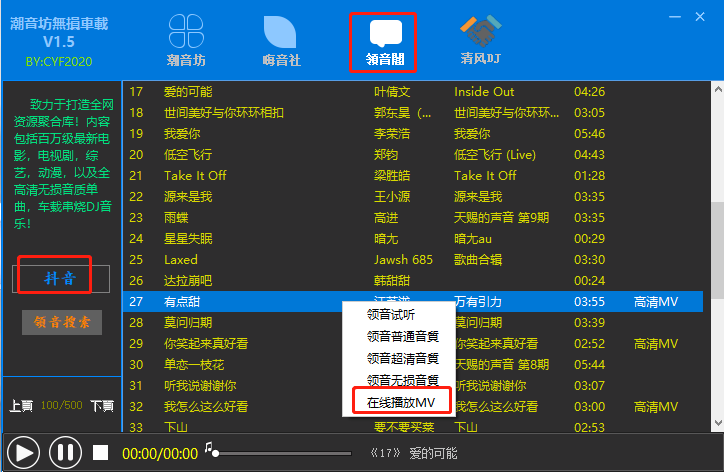Viewport: 724px width, 472px height.
Task: Select song 22 源来是我 title
Action: pos(188,197)
